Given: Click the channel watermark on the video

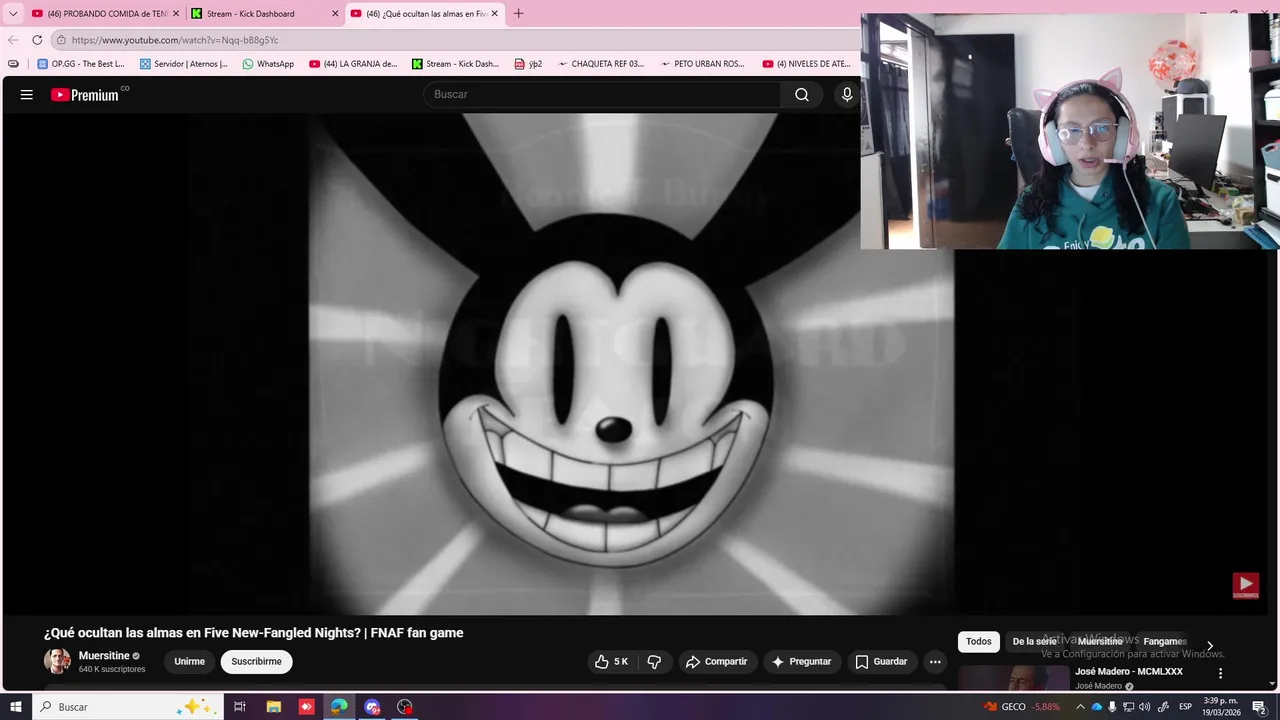Looking at the screenshot, I should click(x=1245, y=585).
